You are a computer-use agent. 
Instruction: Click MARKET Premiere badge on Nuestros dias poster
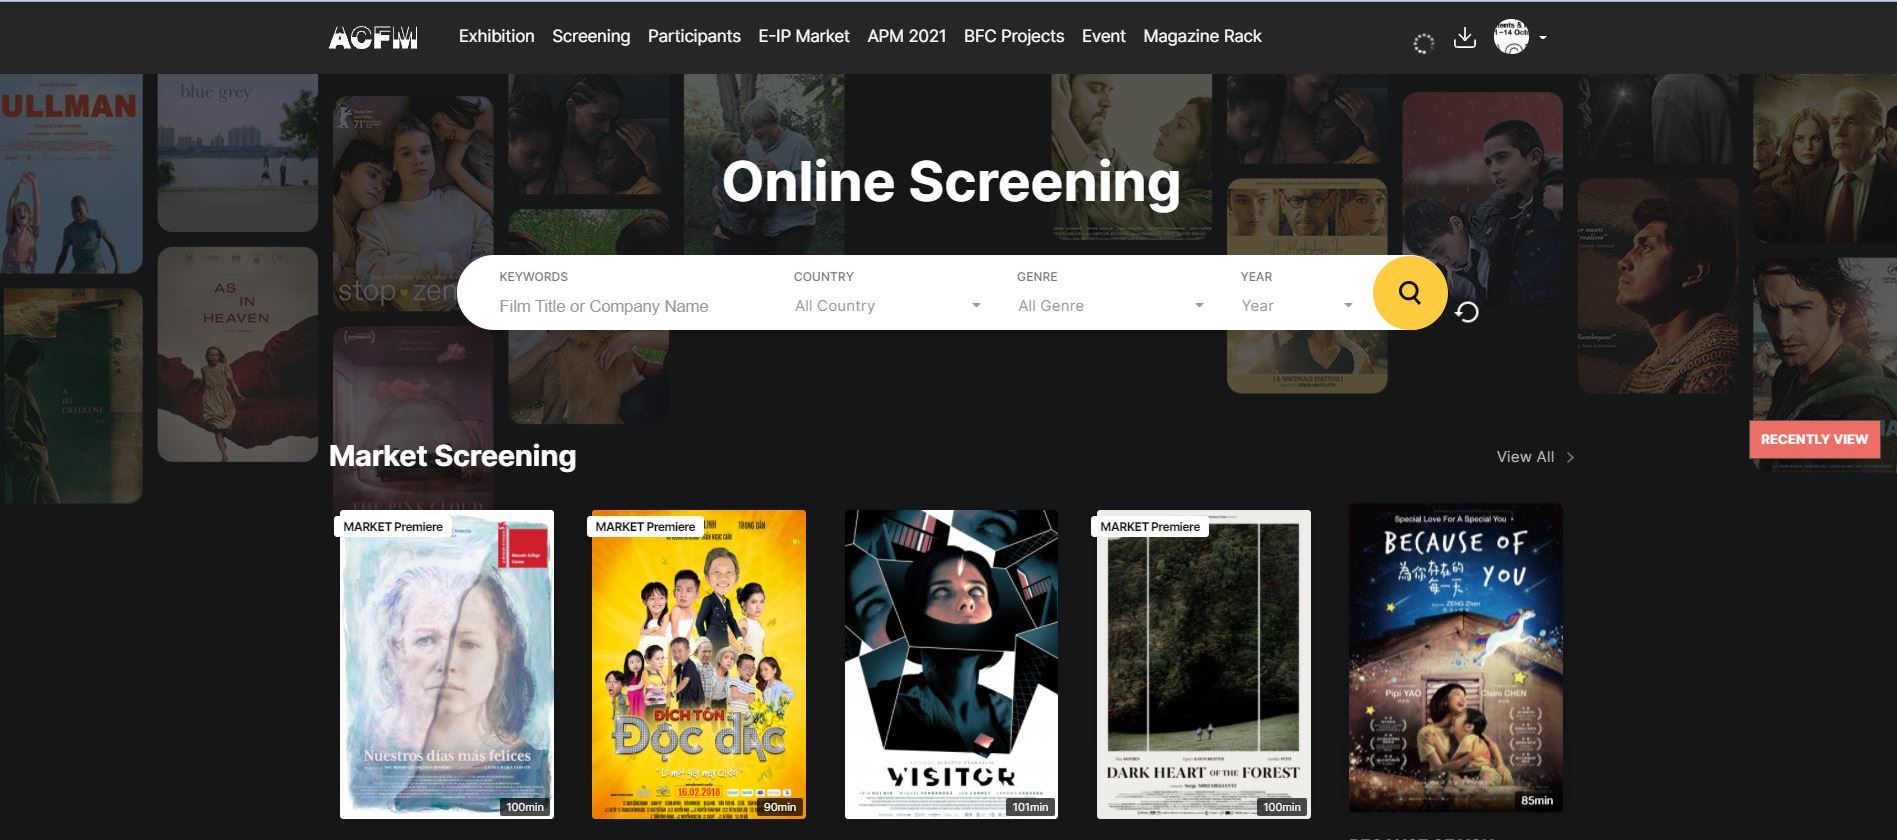pos(393,527)
